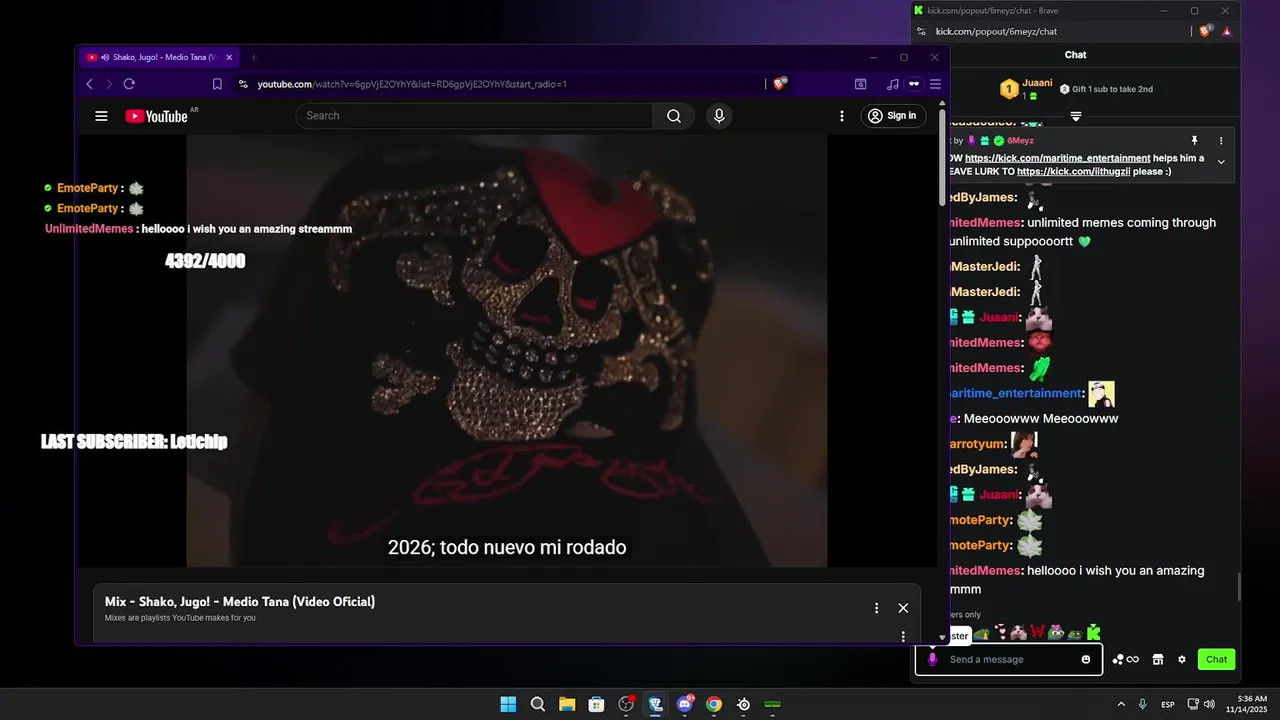Open site settings icon beside YouTube URL
The height and width of the screenshot is (720, 1280).
(x=243, y=84)
